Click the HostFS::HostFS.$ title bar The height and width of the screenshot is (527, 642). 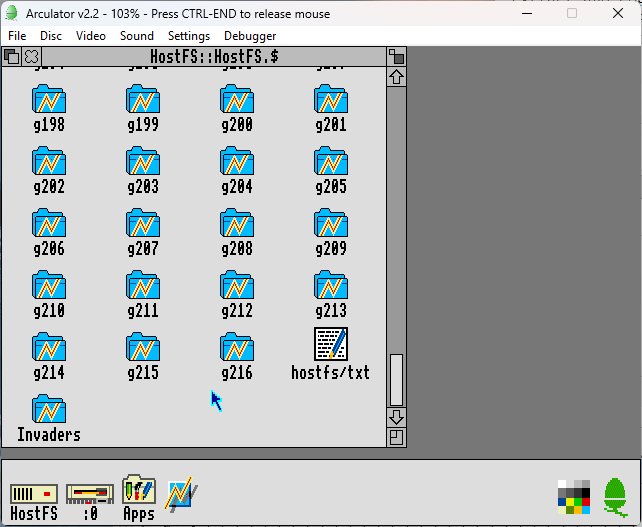click(214, 57)
